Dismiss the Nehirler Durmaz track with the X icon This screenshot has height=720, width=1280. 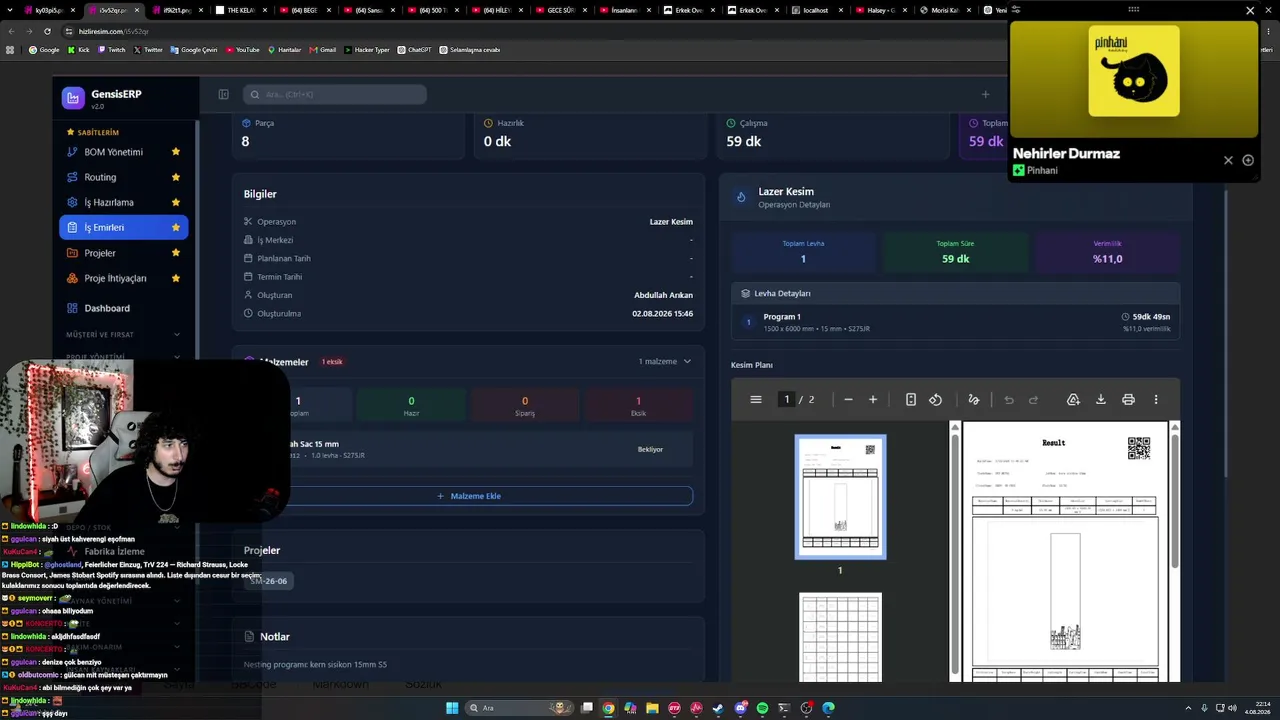(1228, 160)
